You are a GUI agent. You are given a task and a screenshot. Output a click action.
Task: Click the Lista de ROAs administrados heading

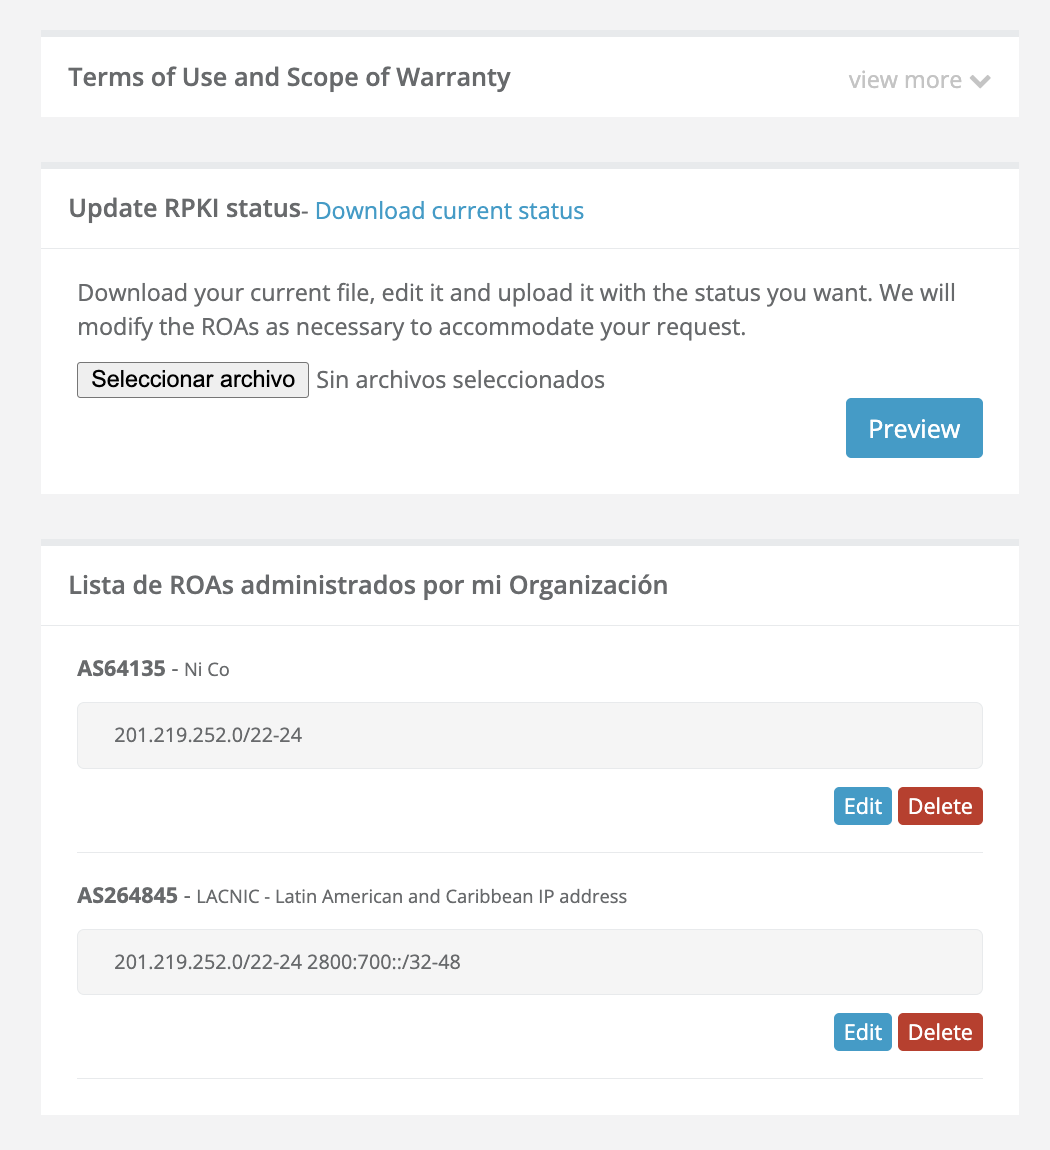368,585
